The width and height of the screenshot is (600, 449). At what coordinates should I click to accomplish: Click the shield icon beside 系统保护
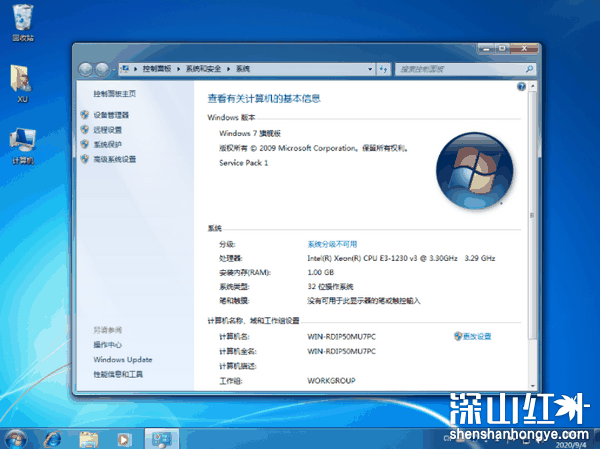[85, 144]
